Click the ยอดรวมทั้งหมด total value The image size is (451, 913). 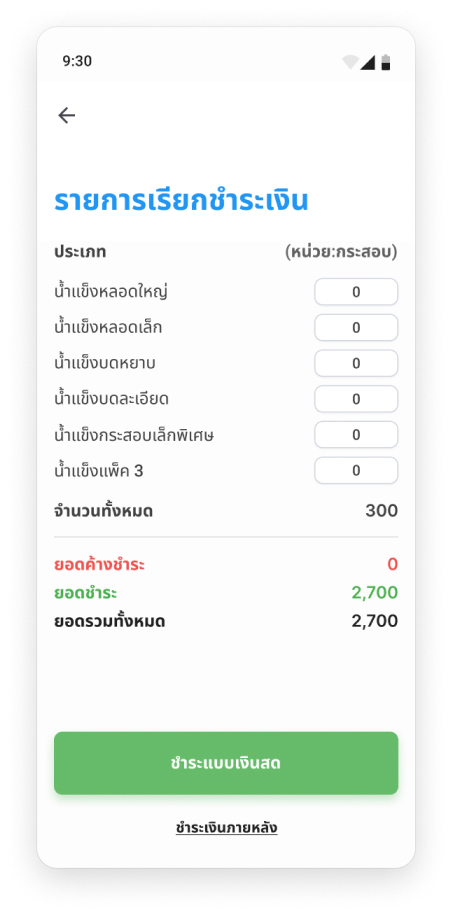point(375,621)
